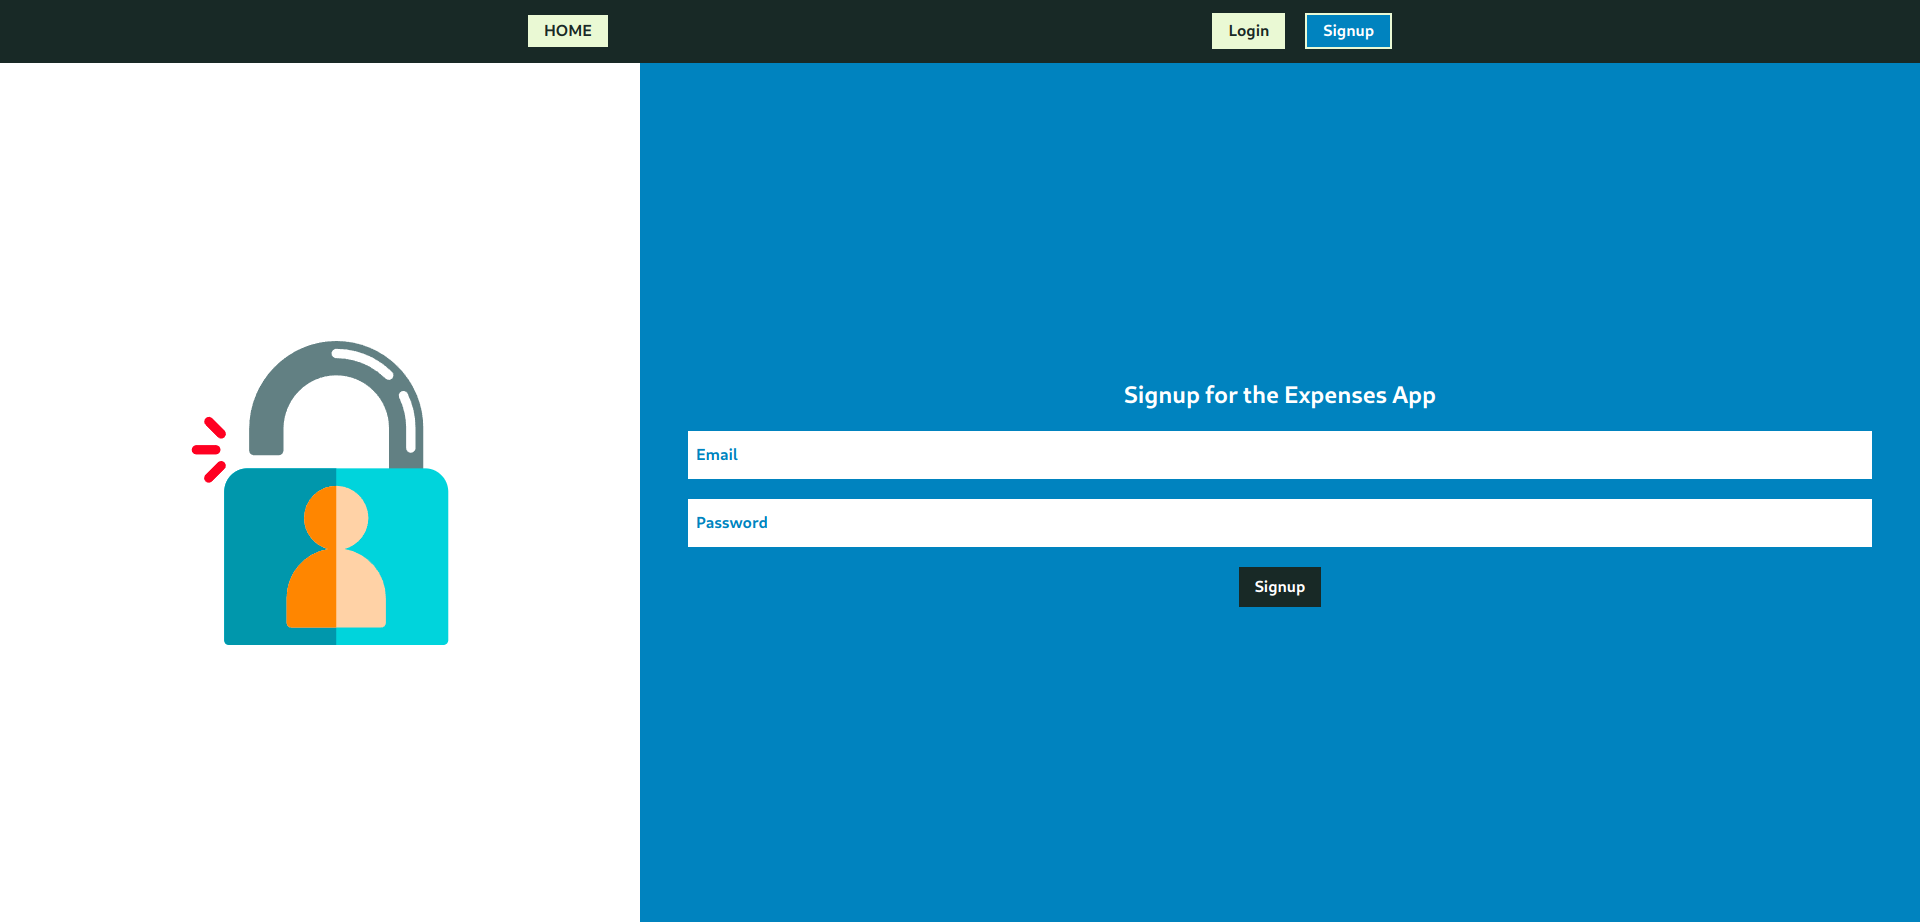
Task: Click the HOME navigation button
Action: 567,31
